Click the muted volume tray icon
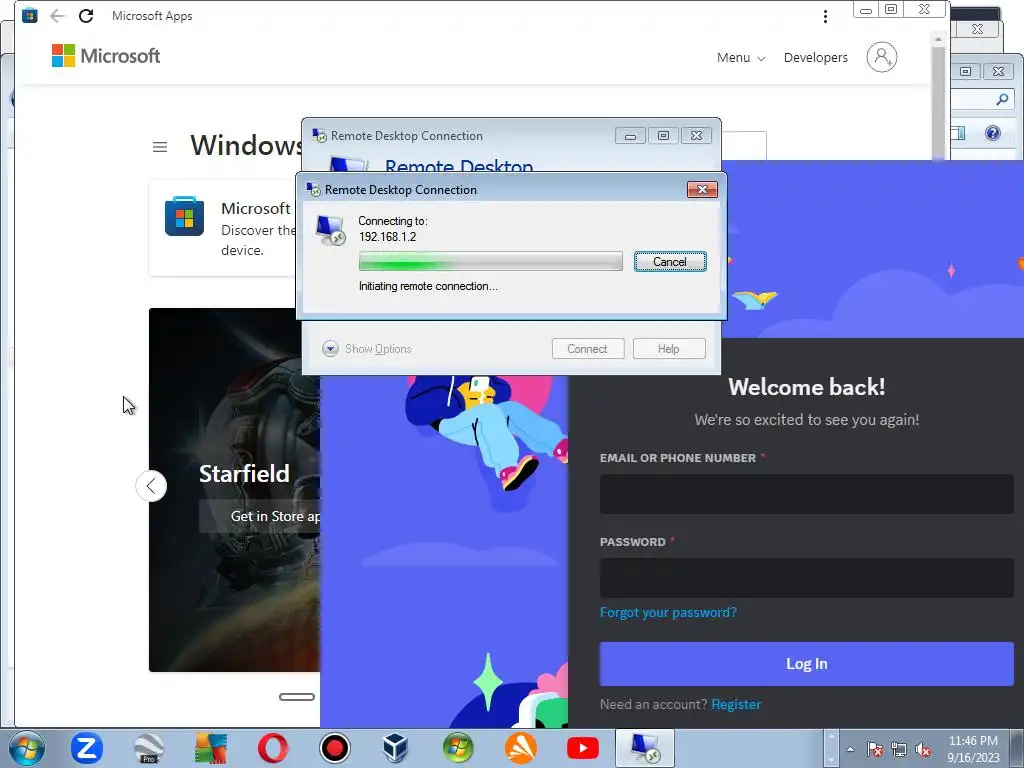 point(923,749)
